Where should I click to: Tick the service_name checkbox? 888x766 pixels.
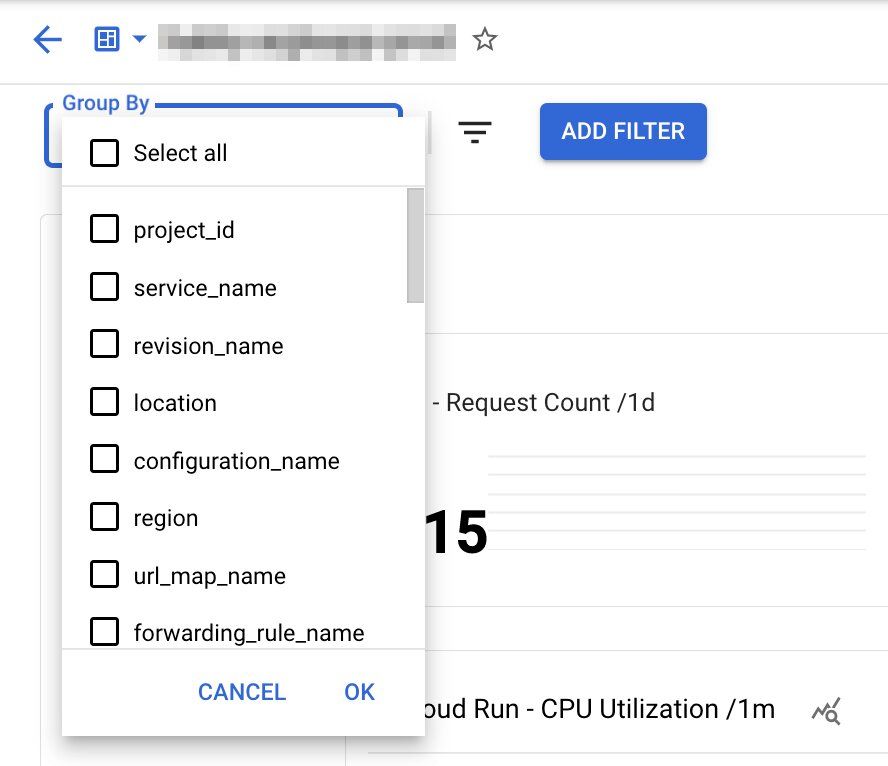click(x=105, y=288)
